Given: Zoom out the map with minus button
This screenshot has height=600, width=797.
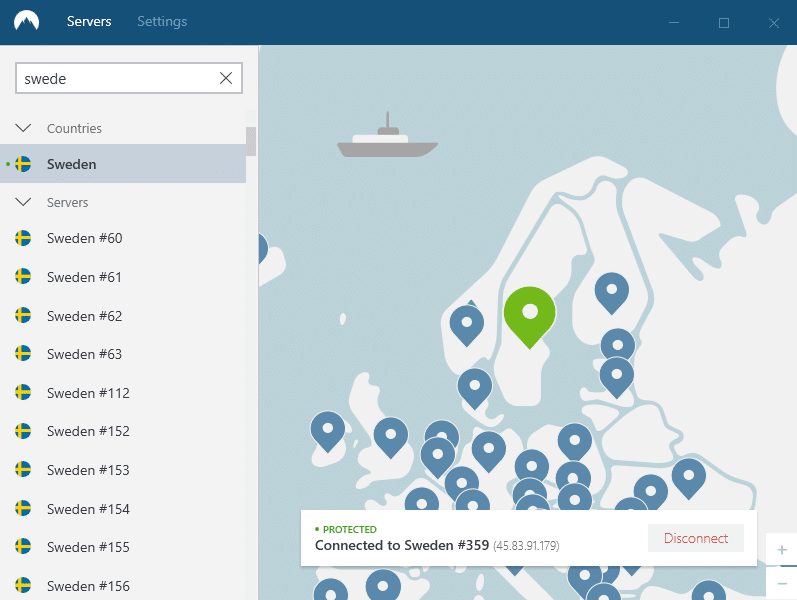Looking at the screenshot, I should pyautogui.click(x=782, y=583).
